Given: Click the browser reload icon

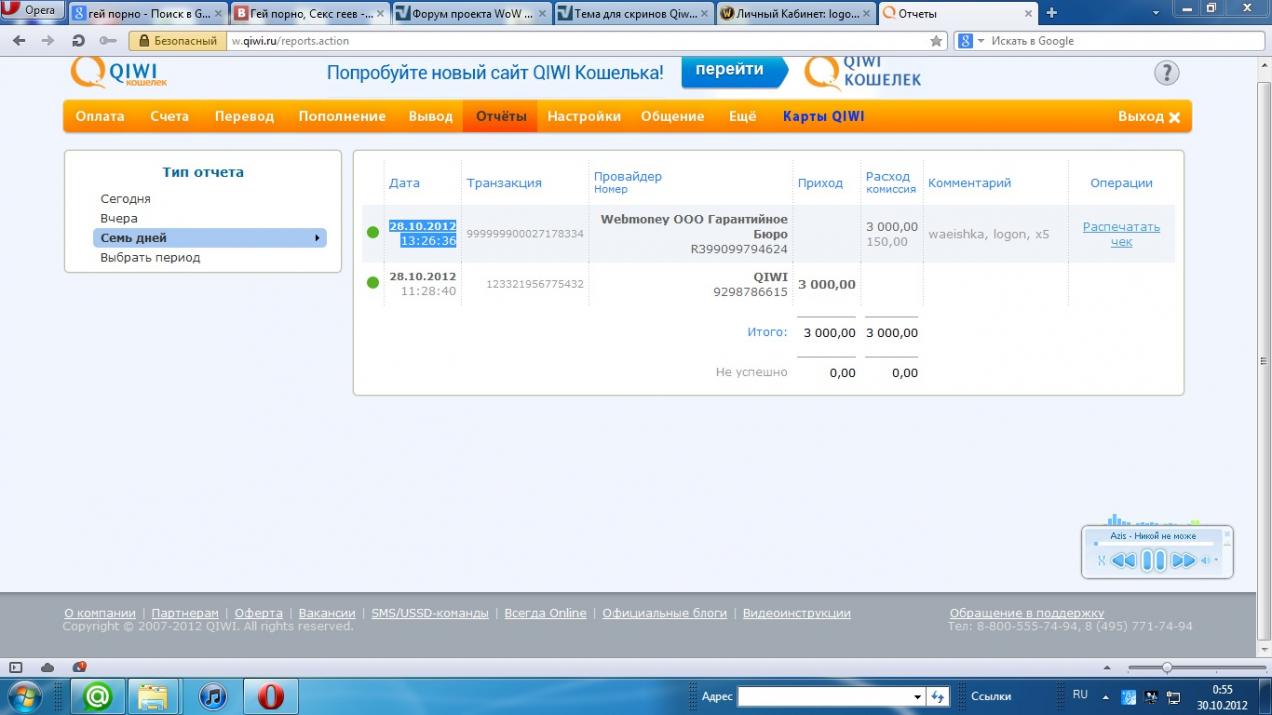Looking at the screenshot, I should click(78, 41).
